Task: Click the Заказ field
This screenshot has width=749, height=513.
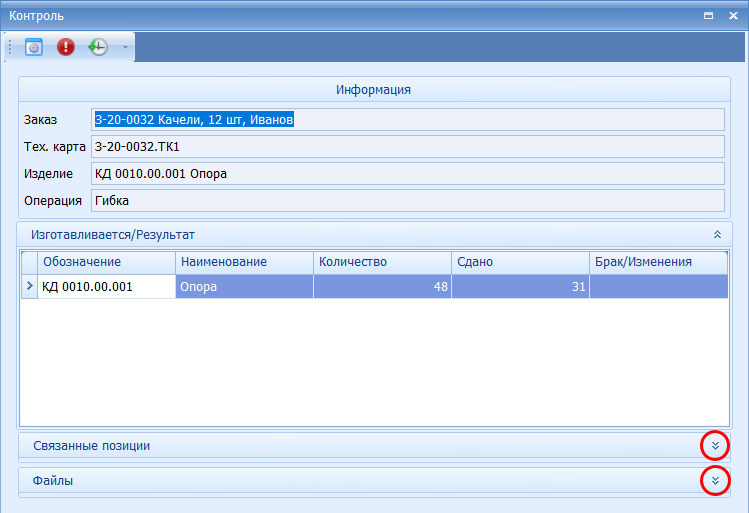Action: point(407,120)
